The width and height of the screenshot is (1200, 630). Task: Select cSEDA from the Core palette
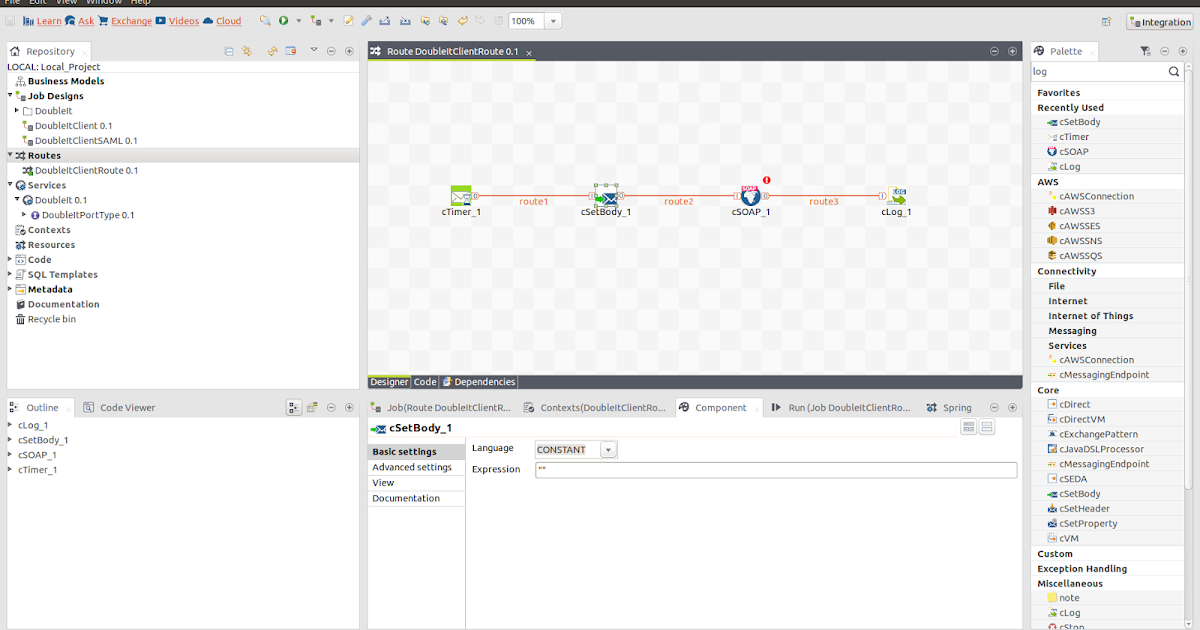click(x=1068, y=478)
